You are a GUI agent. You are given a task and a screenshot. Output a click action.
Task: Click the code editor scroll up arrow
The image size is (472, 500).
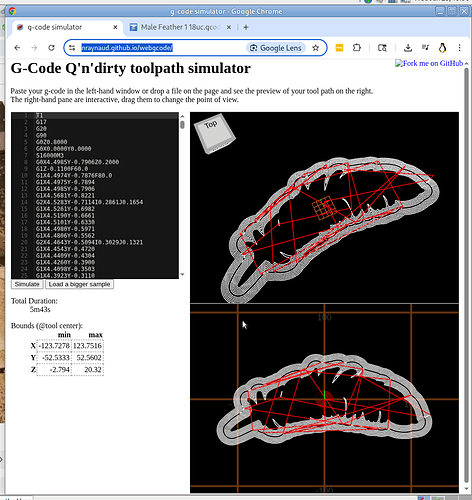[x=182, y=116]
